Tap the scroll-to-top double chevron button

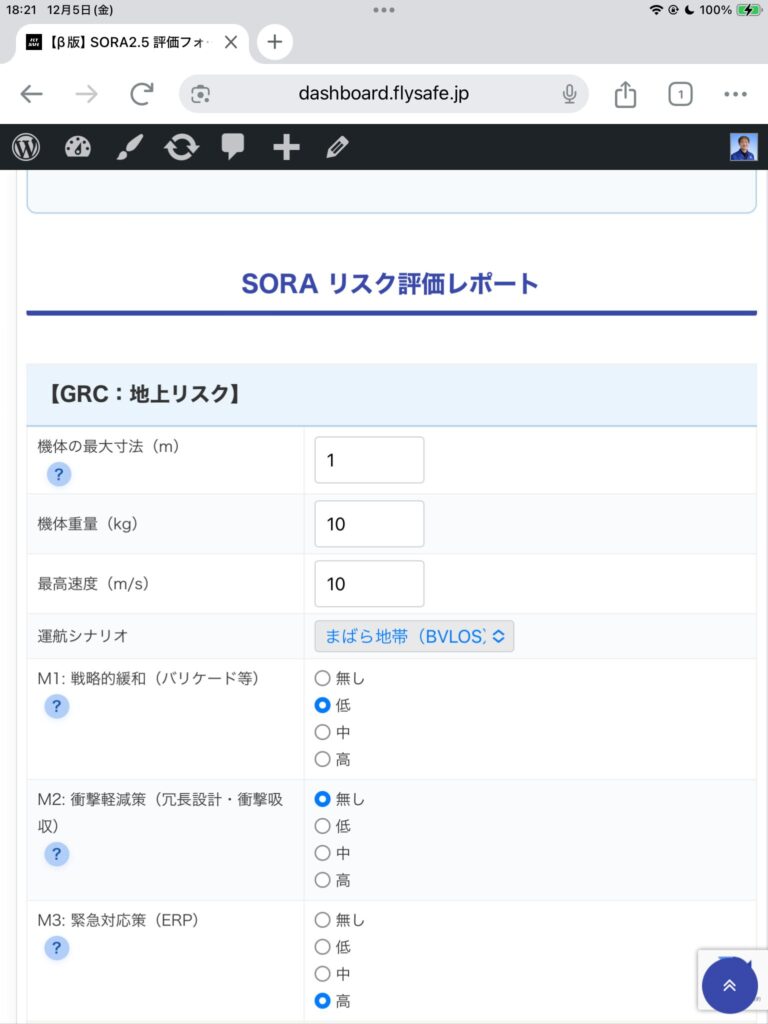tap(729, 985)
